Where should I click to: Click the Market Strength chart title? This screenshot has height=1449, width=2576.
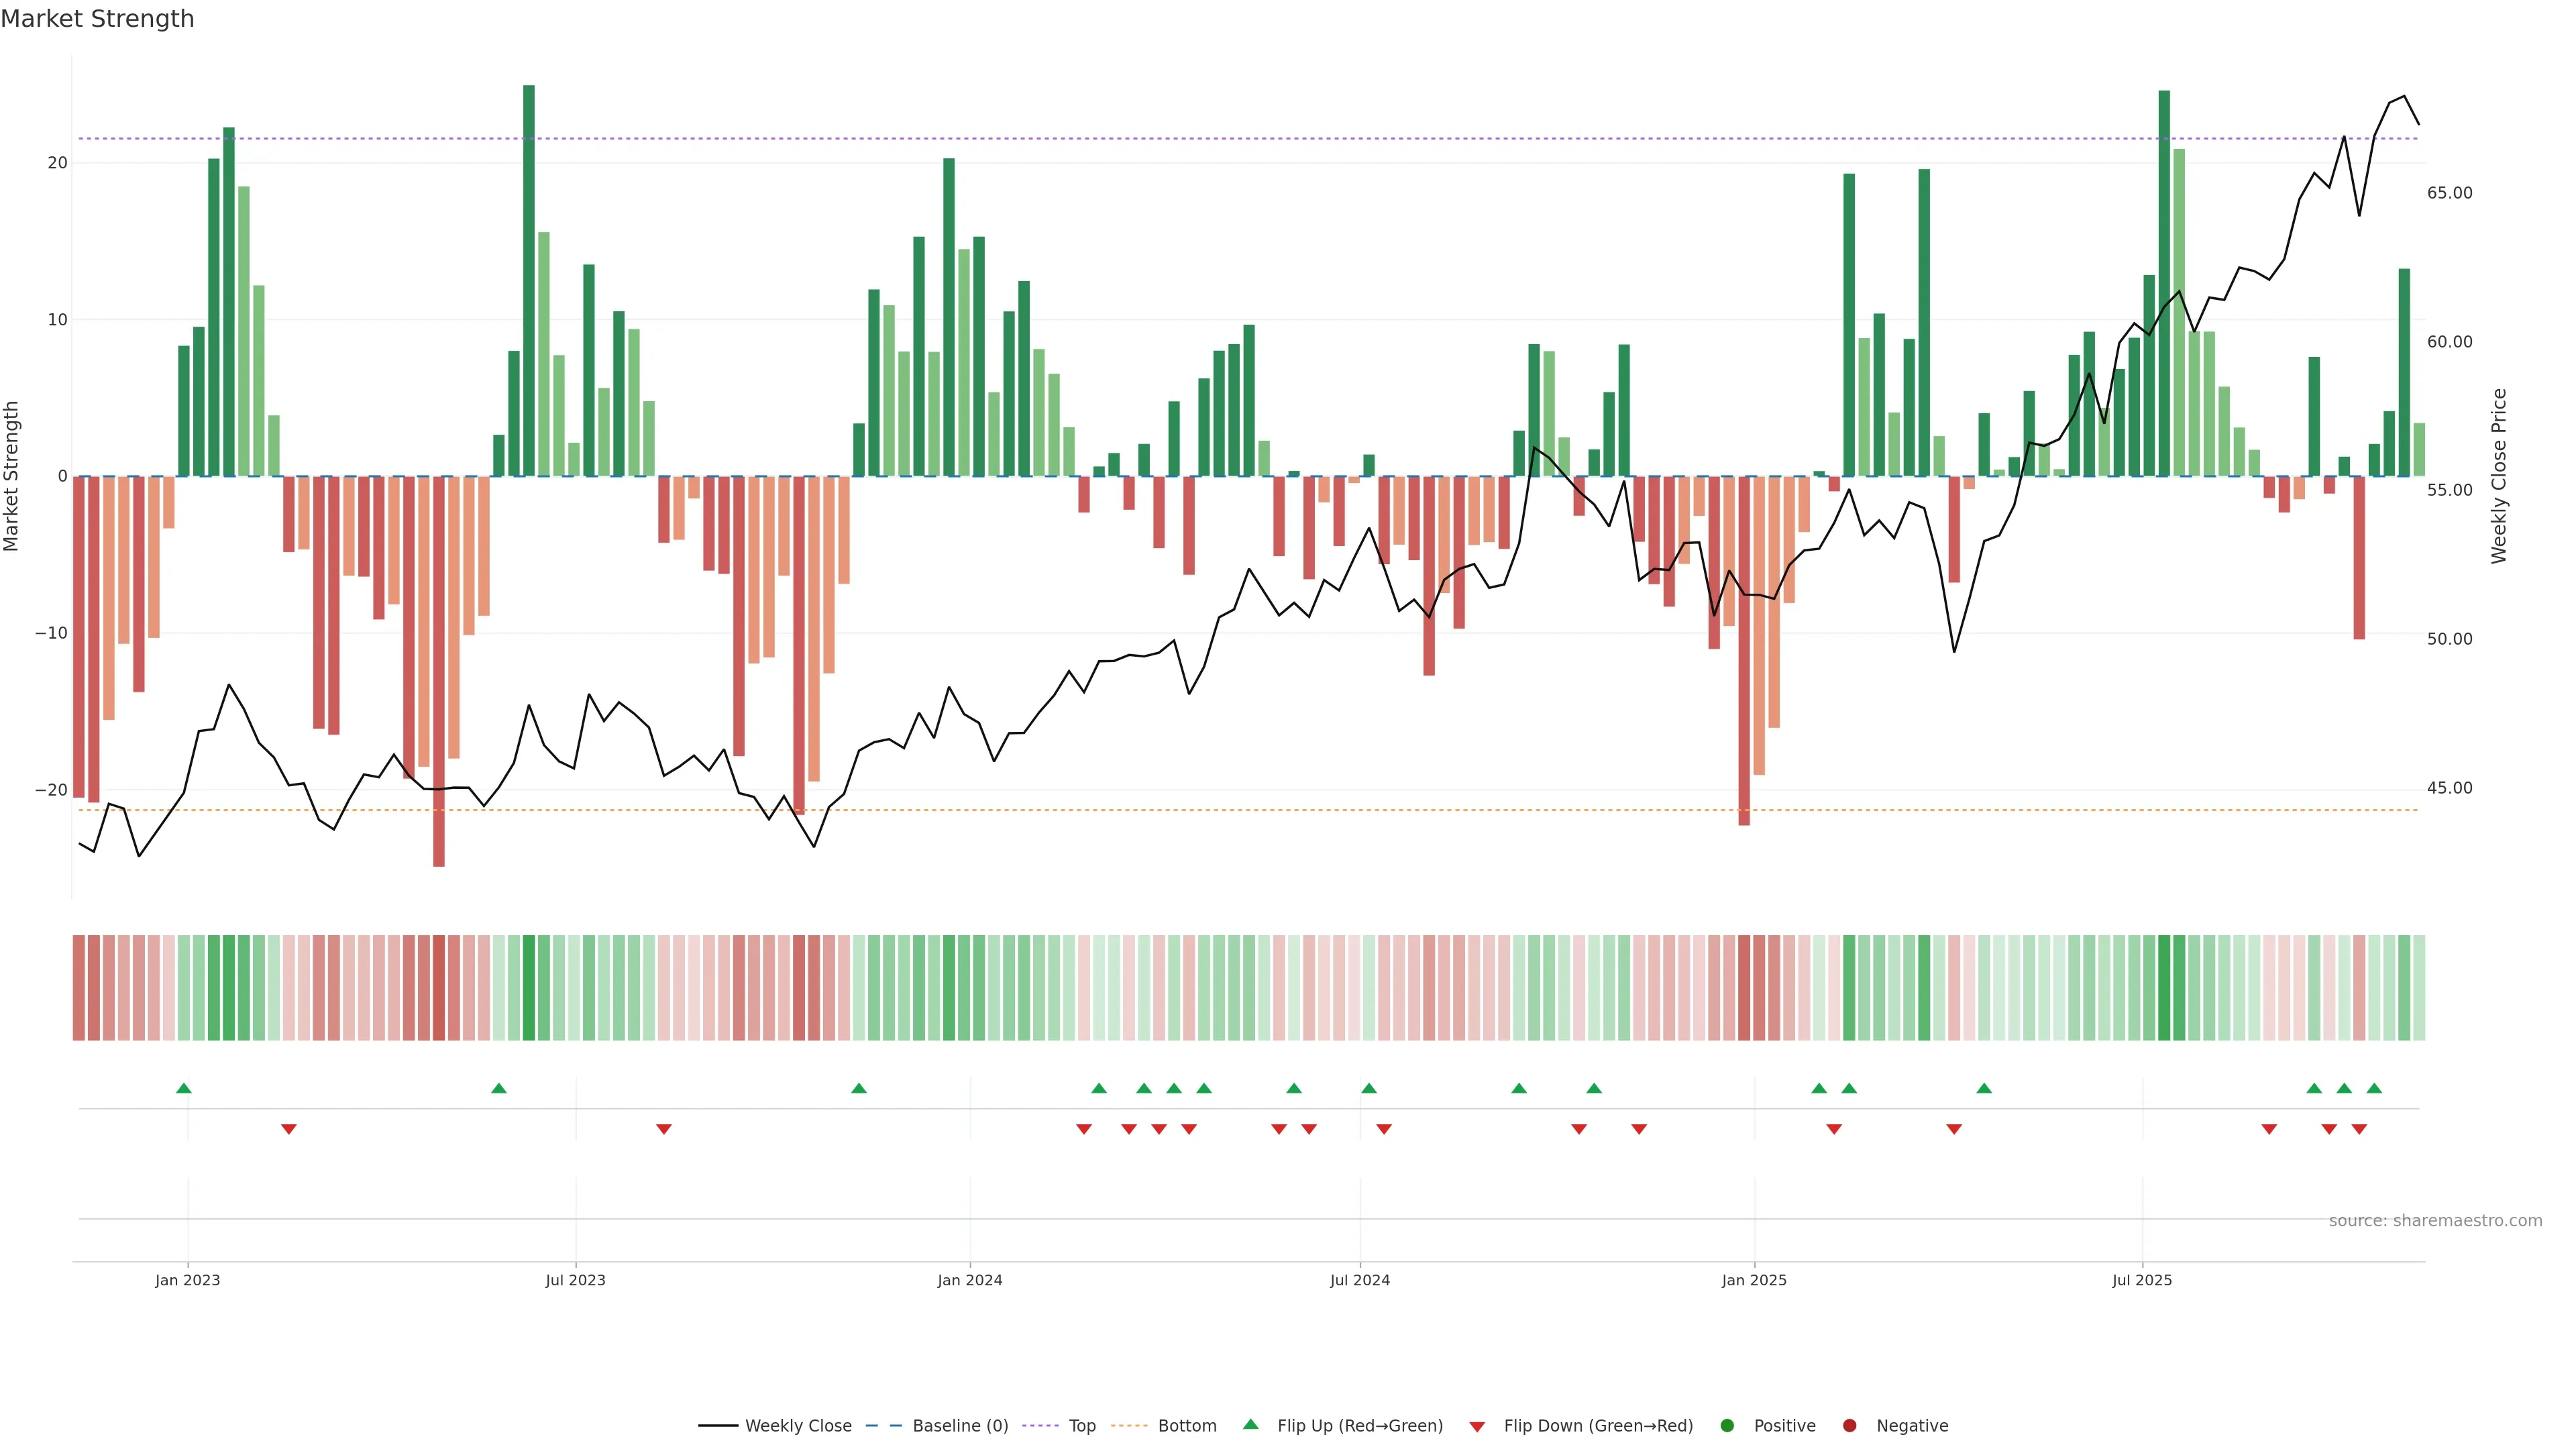tap(97, 19)
